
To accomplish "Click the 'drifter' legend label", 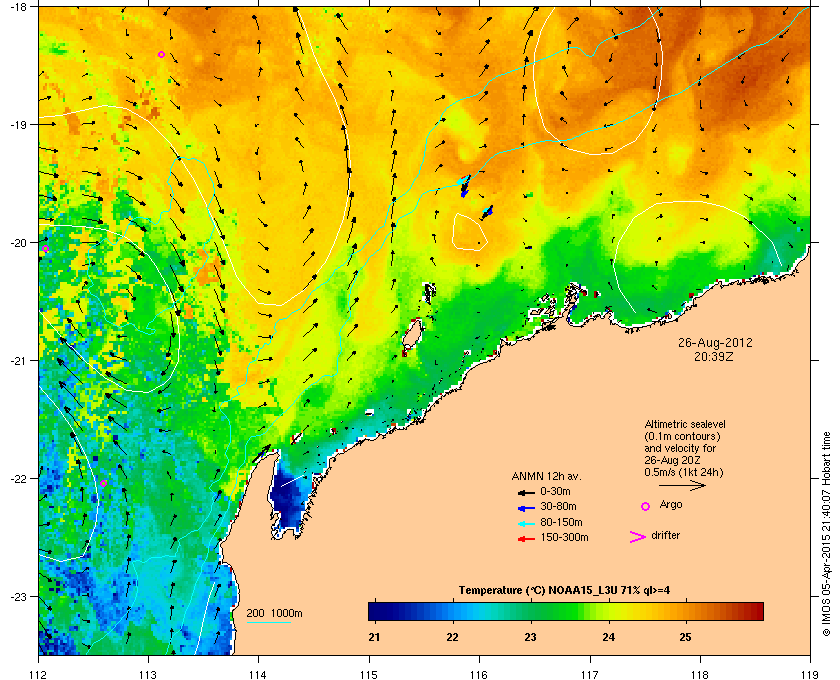I will [x=666, y=535].
